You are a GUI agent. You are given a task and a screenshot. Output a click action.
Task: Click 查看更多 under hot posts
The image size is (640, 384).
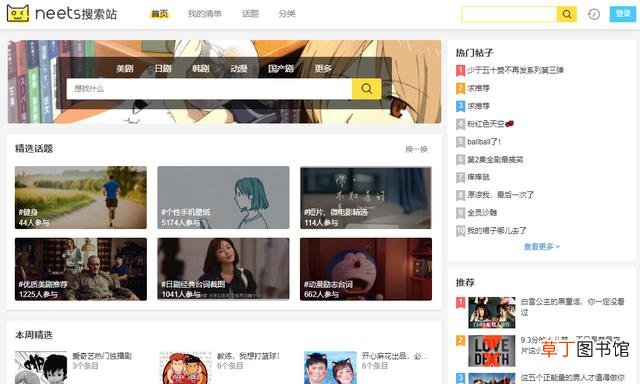coord(542,246)
